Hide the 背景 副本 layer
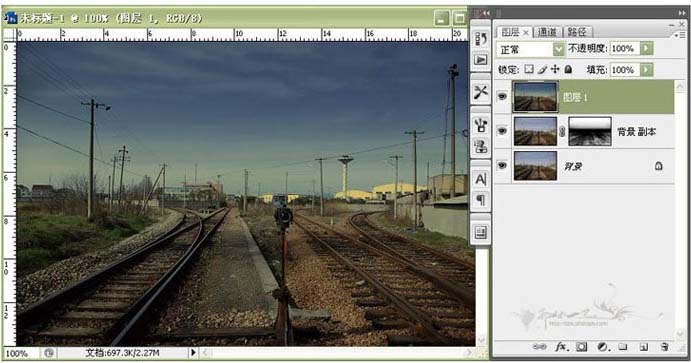Viewport: 691px width, 363px height. [x=502, y=131]
